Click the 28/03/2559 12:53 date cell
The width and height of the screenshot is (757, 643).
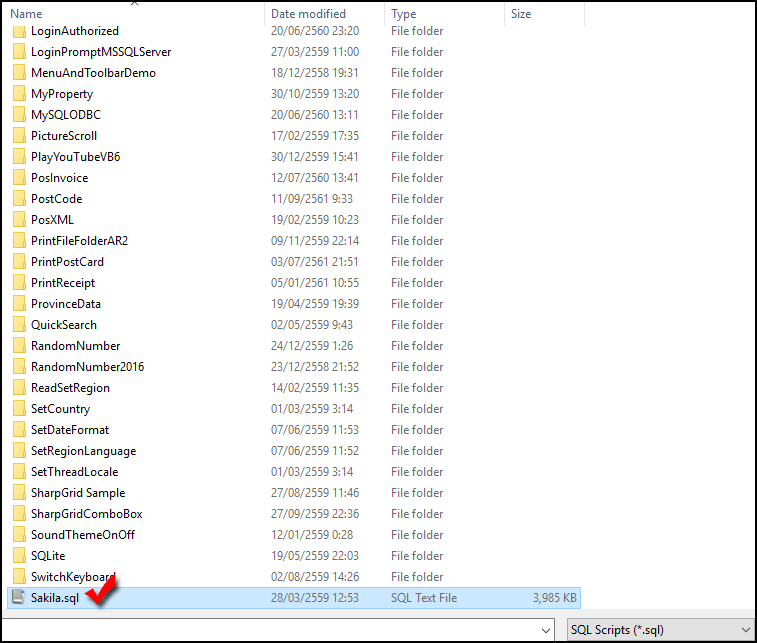click(x=315, y=598)
